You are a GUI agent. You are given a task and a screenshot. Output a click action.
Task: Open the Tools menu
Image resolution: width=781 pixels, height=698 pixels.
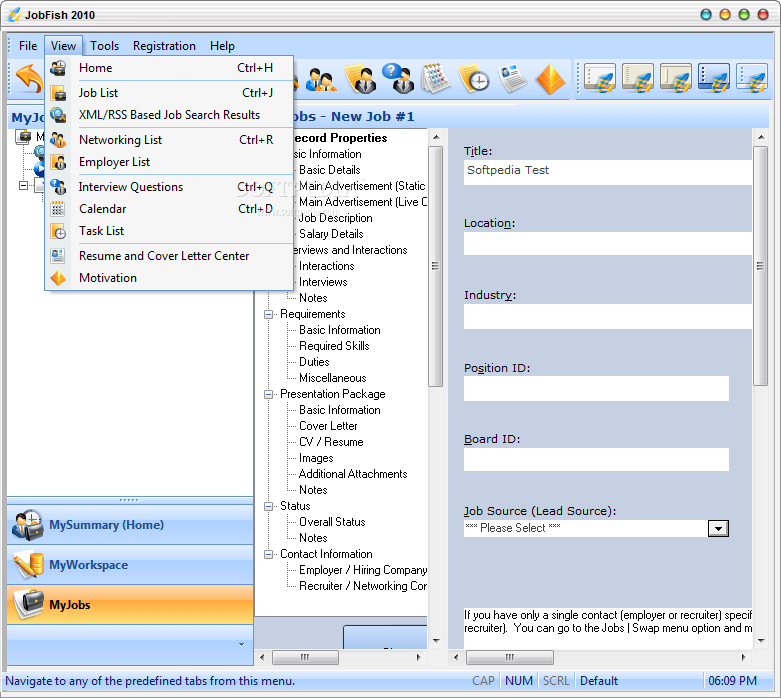tap(105, 46)
